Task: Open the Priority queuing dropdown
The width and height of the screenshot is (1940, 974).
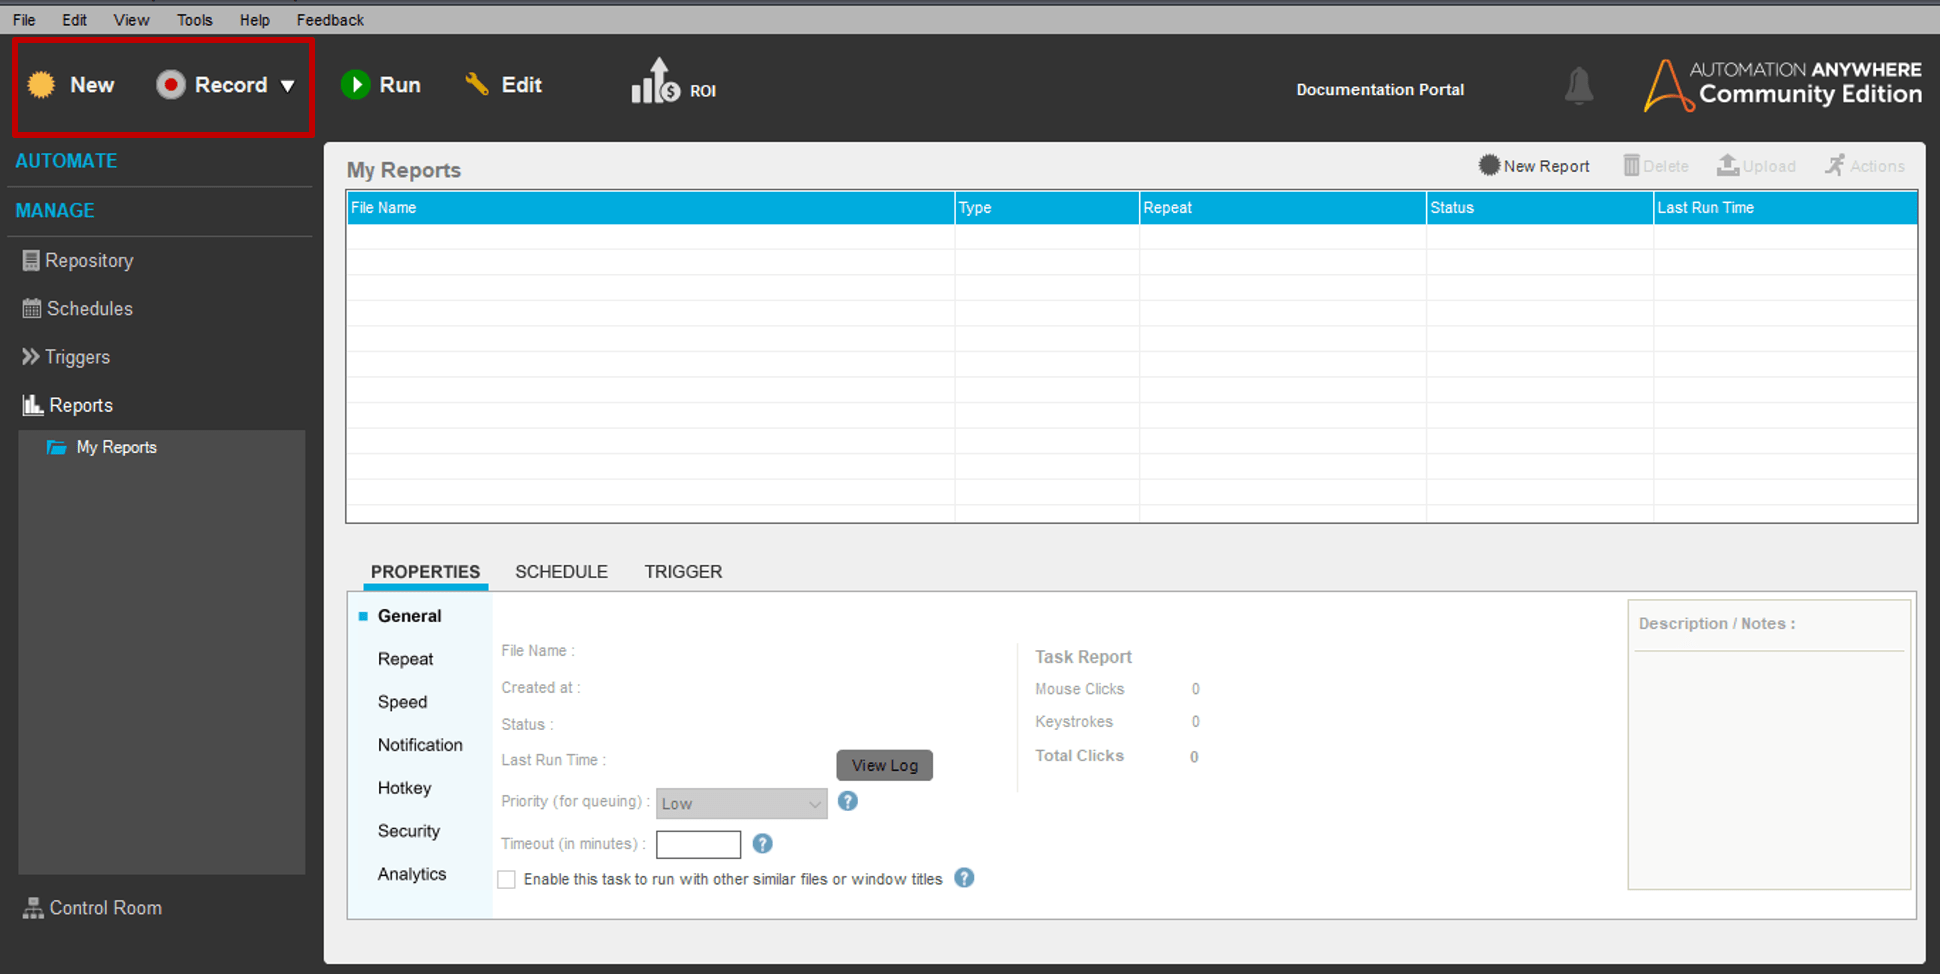Action: (x=740, y=803)
